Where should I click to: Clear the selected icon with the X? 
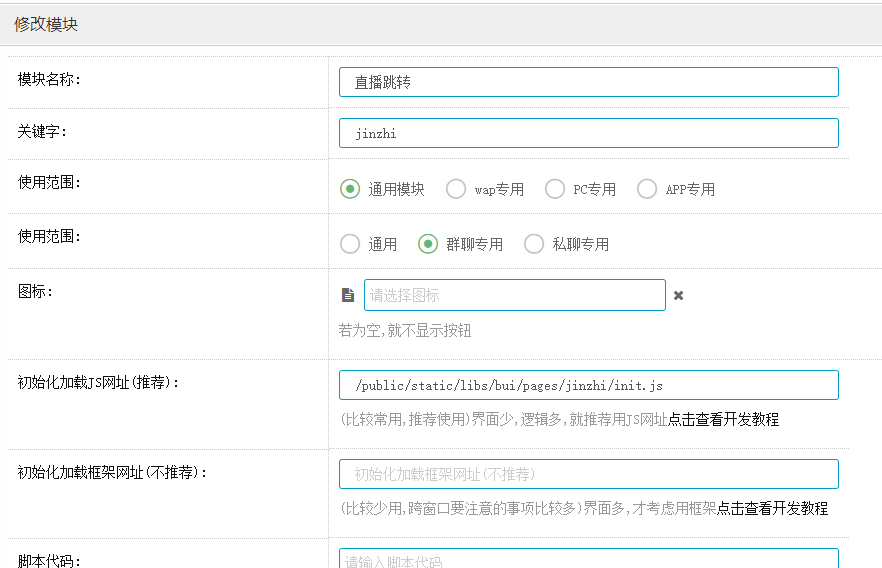coord(678,296)
